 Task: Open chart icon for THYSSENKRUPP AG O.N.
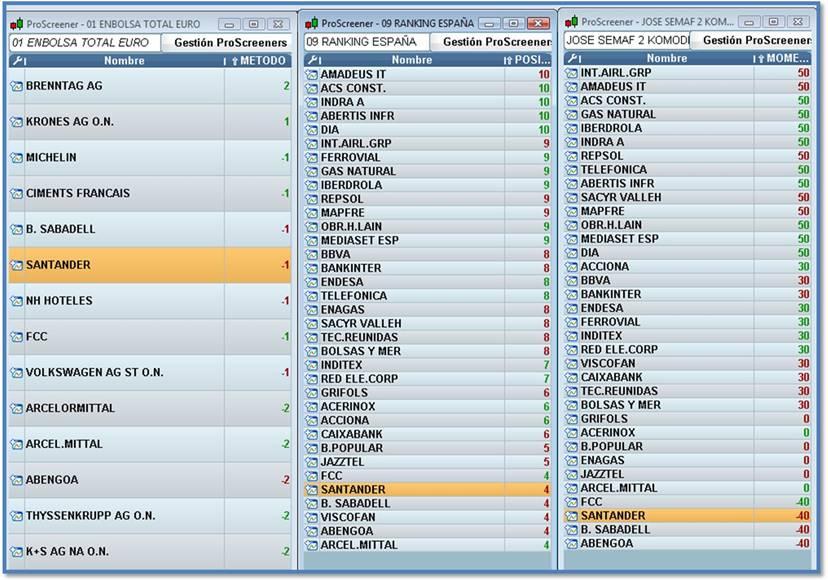pyautogui.click(x=17, y=516)
